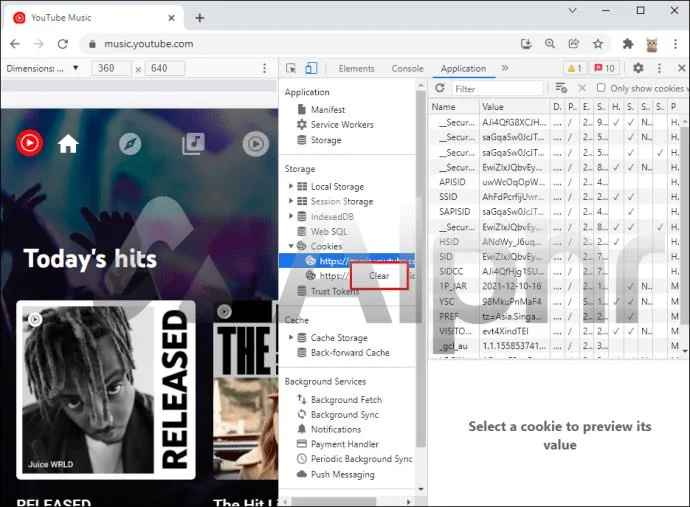
Task: Select Trust Tokens tree item
Action: [x=334, y=291]
